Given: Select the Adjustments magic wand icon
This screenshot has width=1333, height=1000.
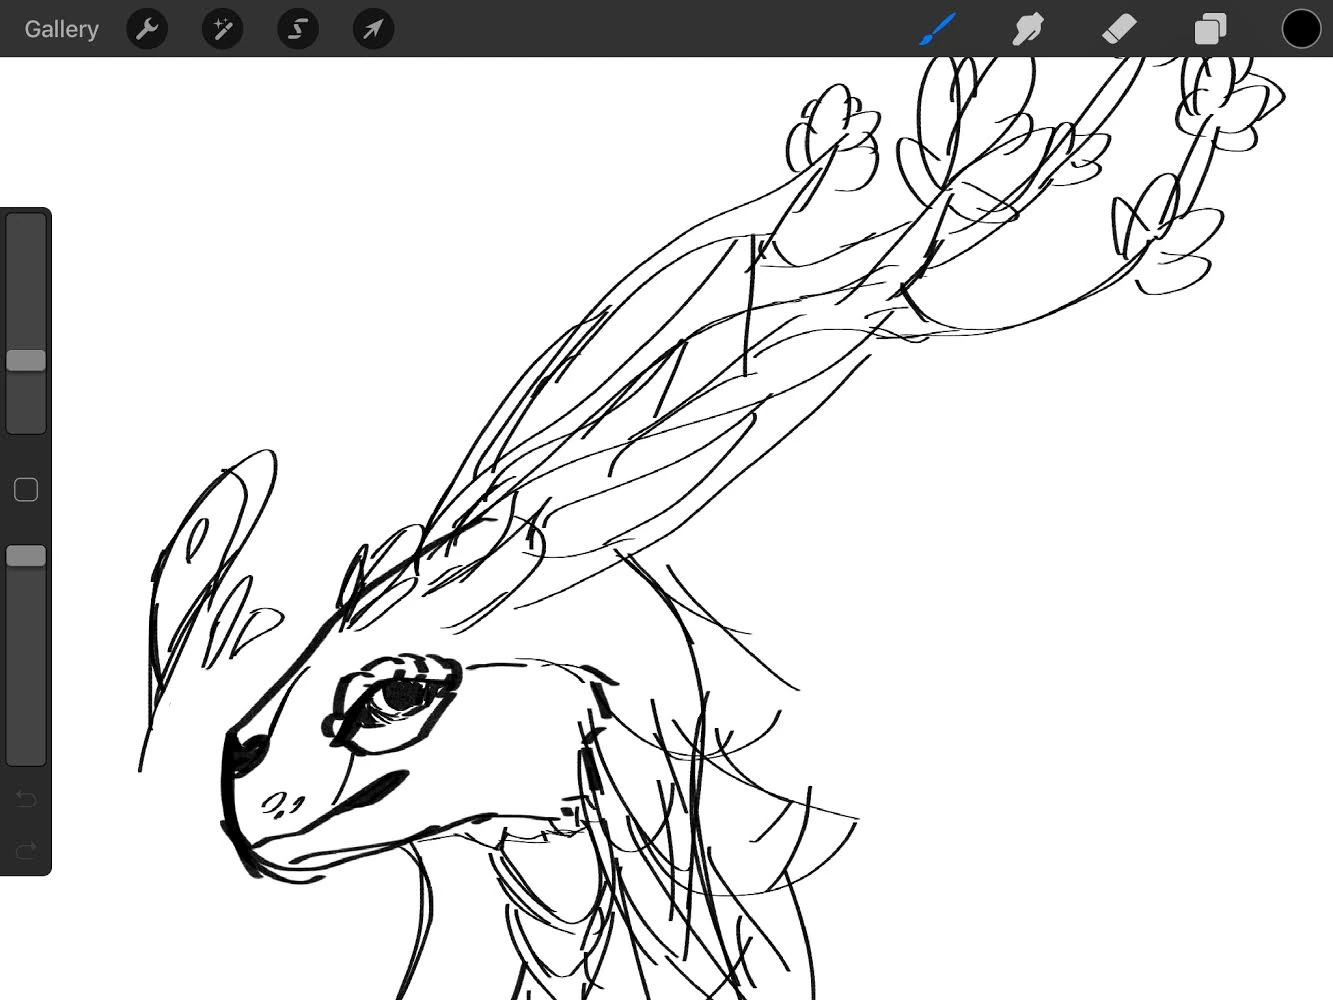Looking at the screenshot, I should coord(222,29).
